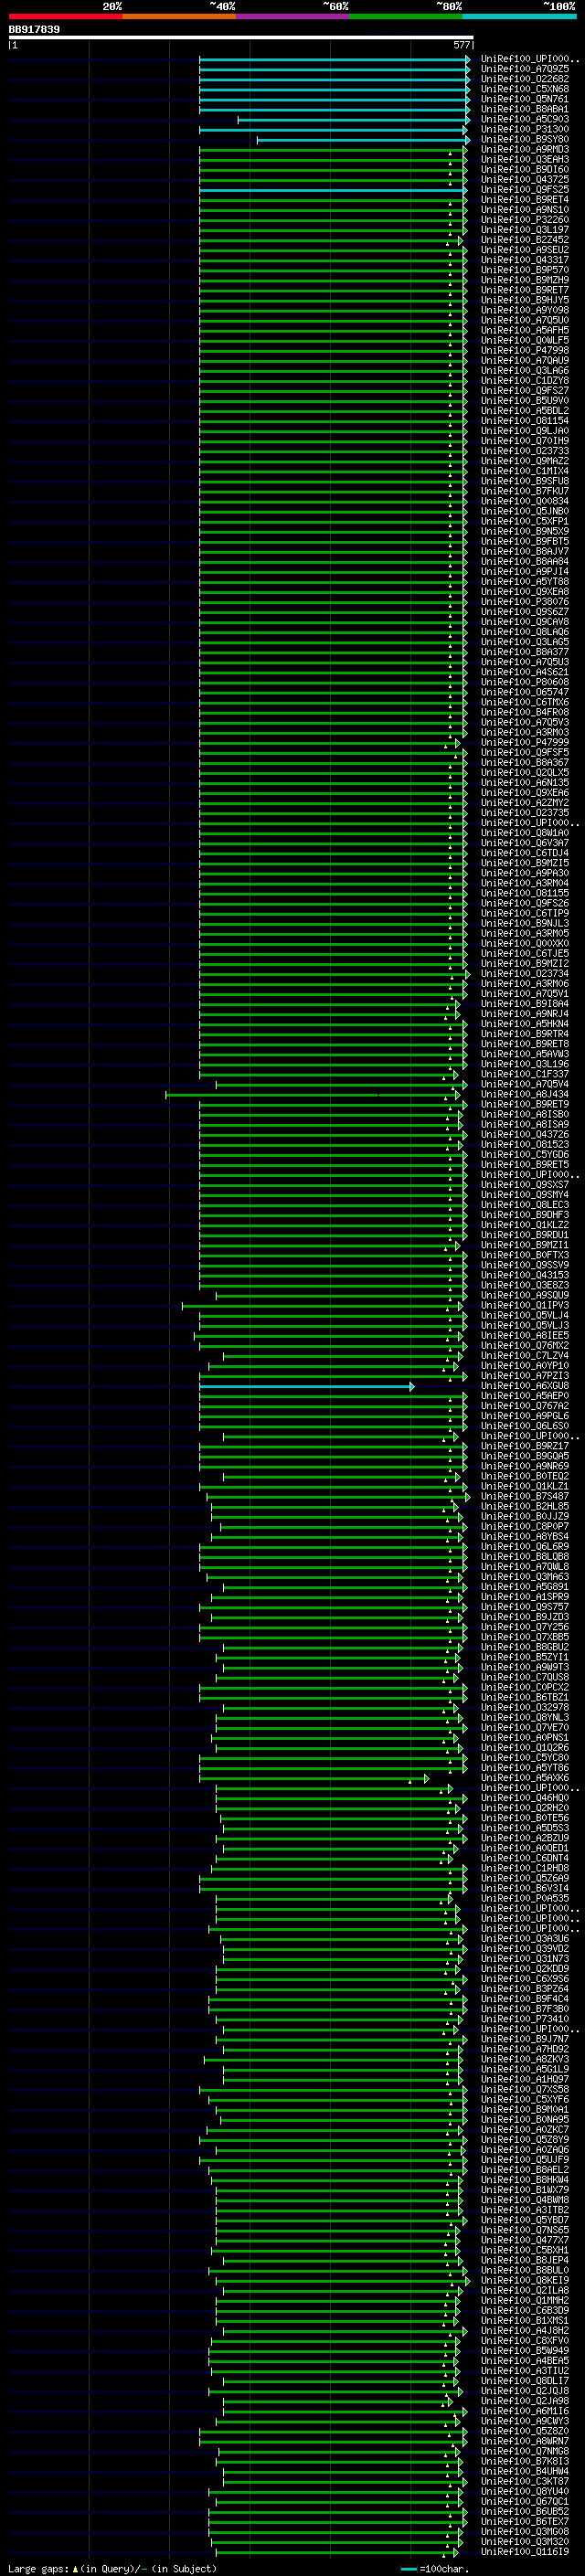Click the short cyan alignment bar of UniRef100_A6XGU8

pos(306,1386)
